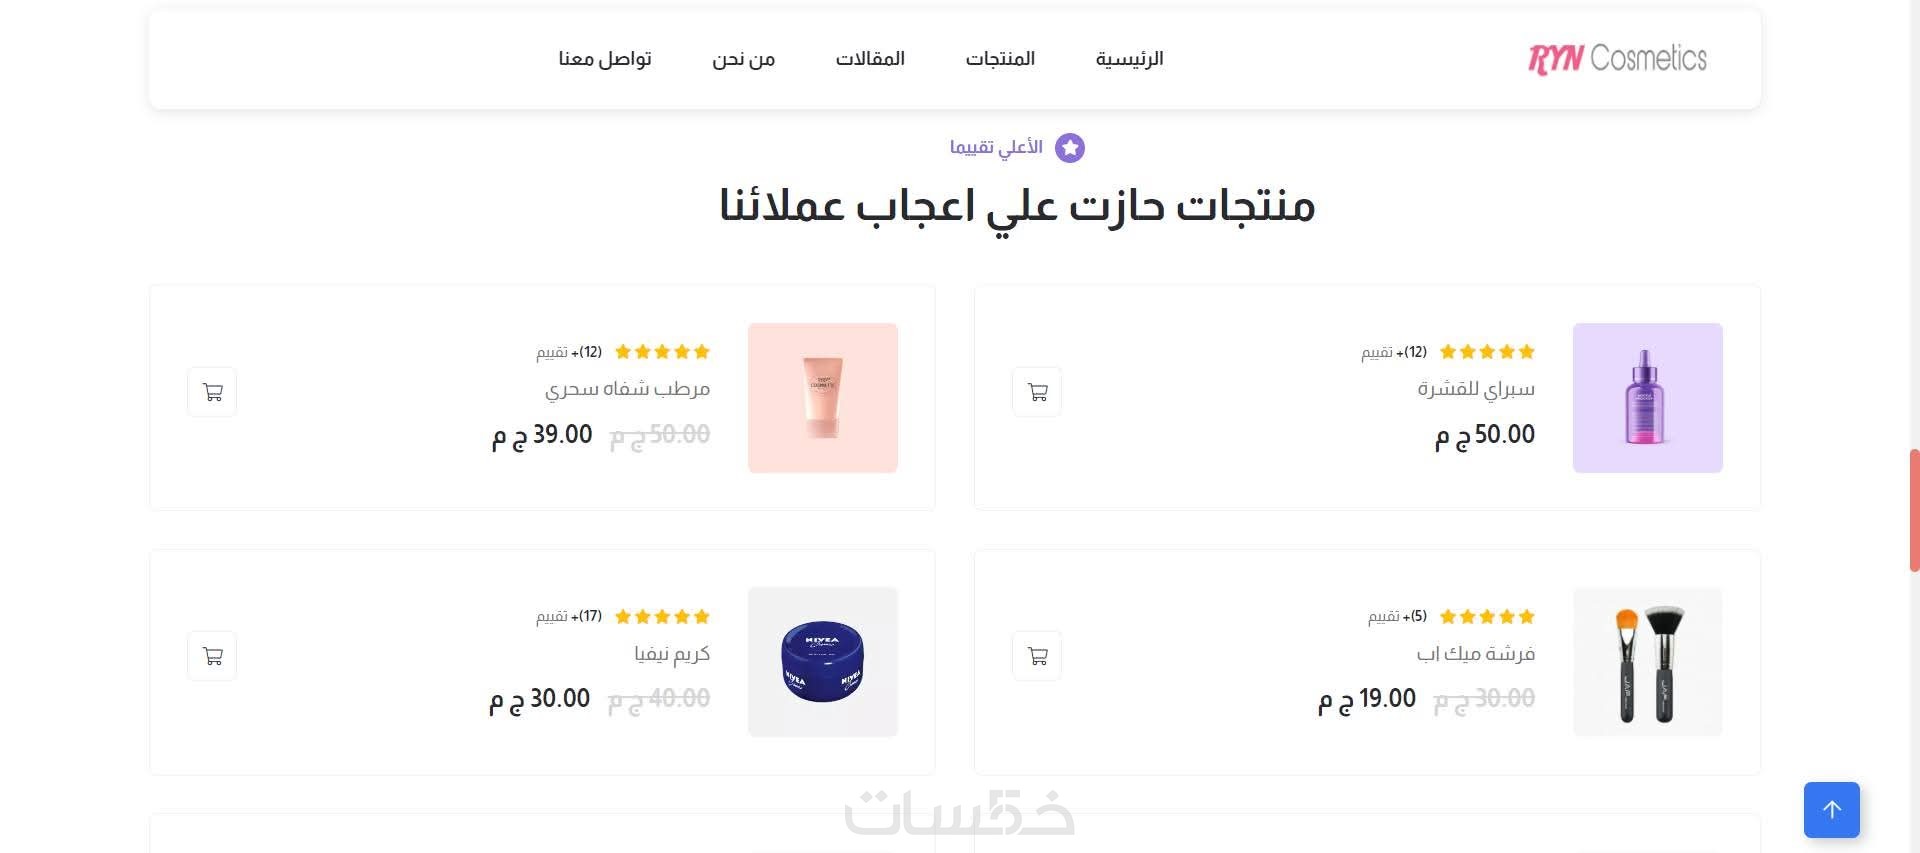This screenshot has width=1920, height=853.
Task: Add كريم نيفيا to cart
Action: [212, 656]
